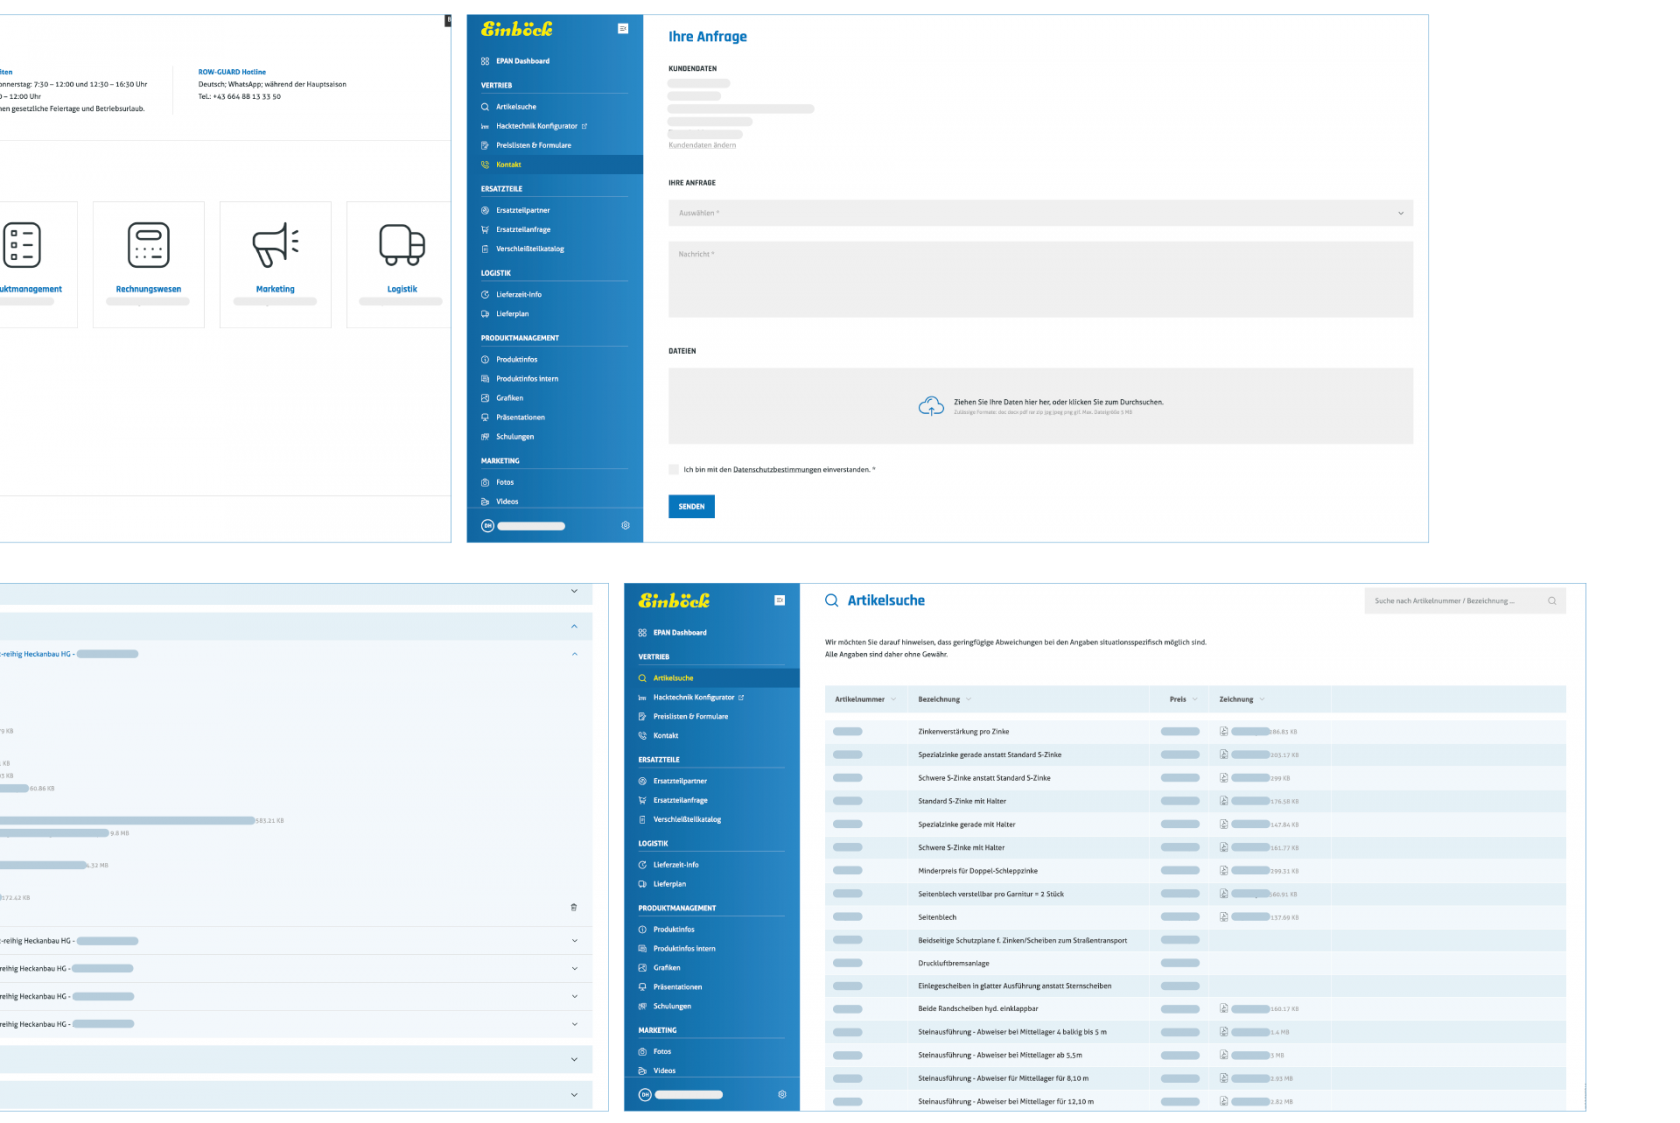Click the trash icon in the expanded list
The image size is (1680, 1123).
pos(573,907)
